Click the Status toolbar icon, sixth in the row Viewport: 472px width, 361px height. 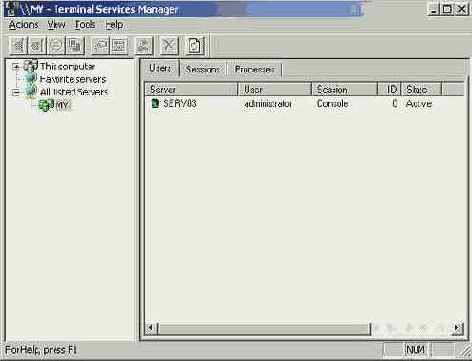(119, 45)
